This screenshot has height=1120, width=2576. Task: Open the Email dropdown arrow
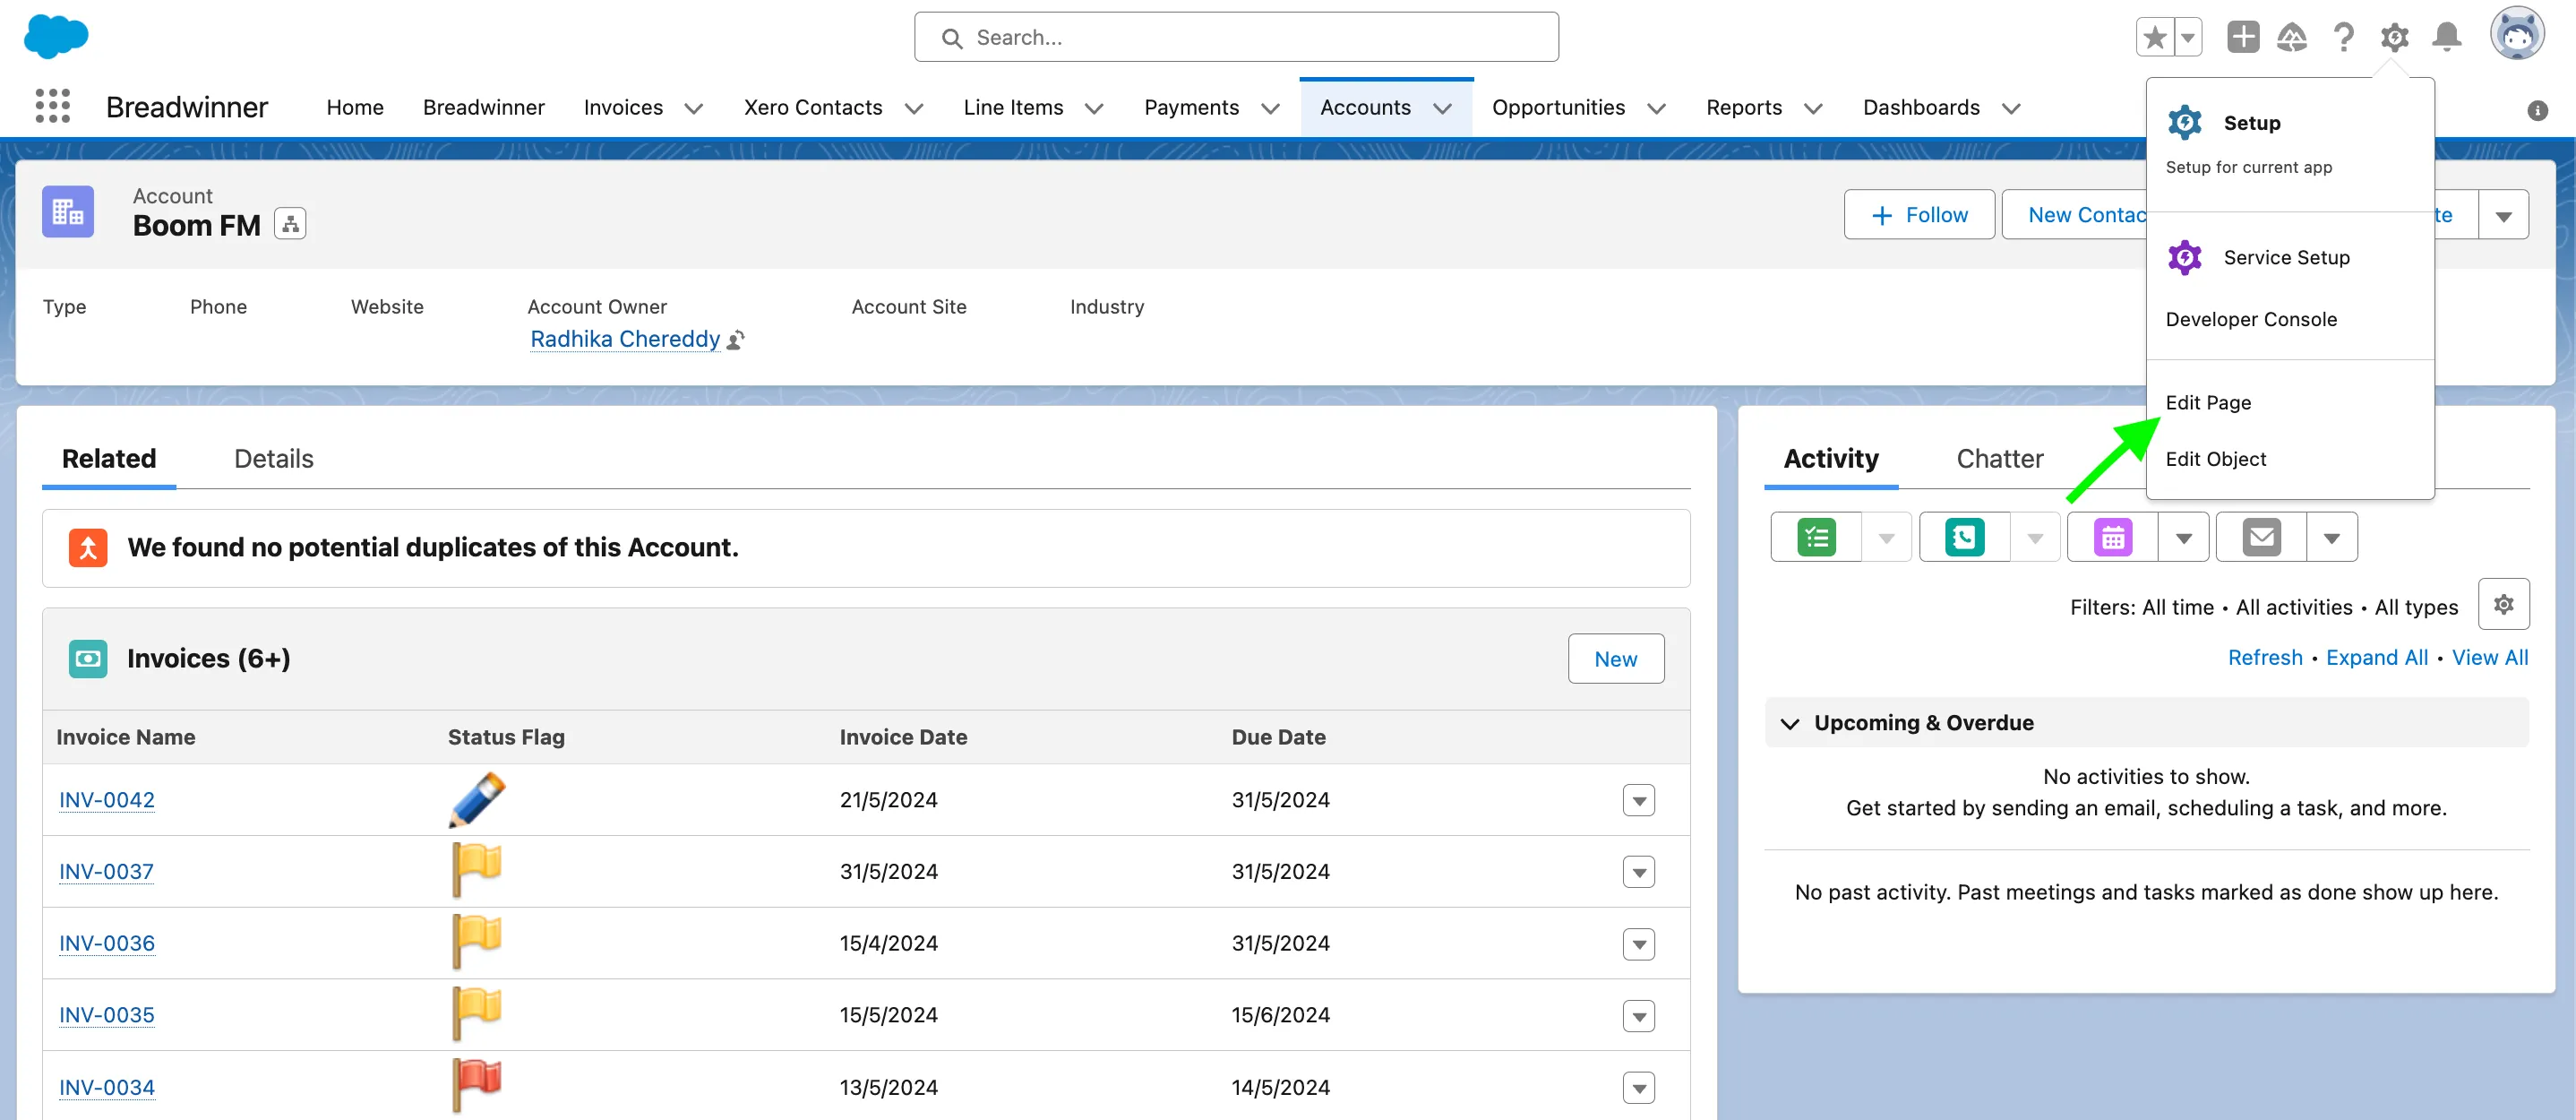click(2331, 537)
